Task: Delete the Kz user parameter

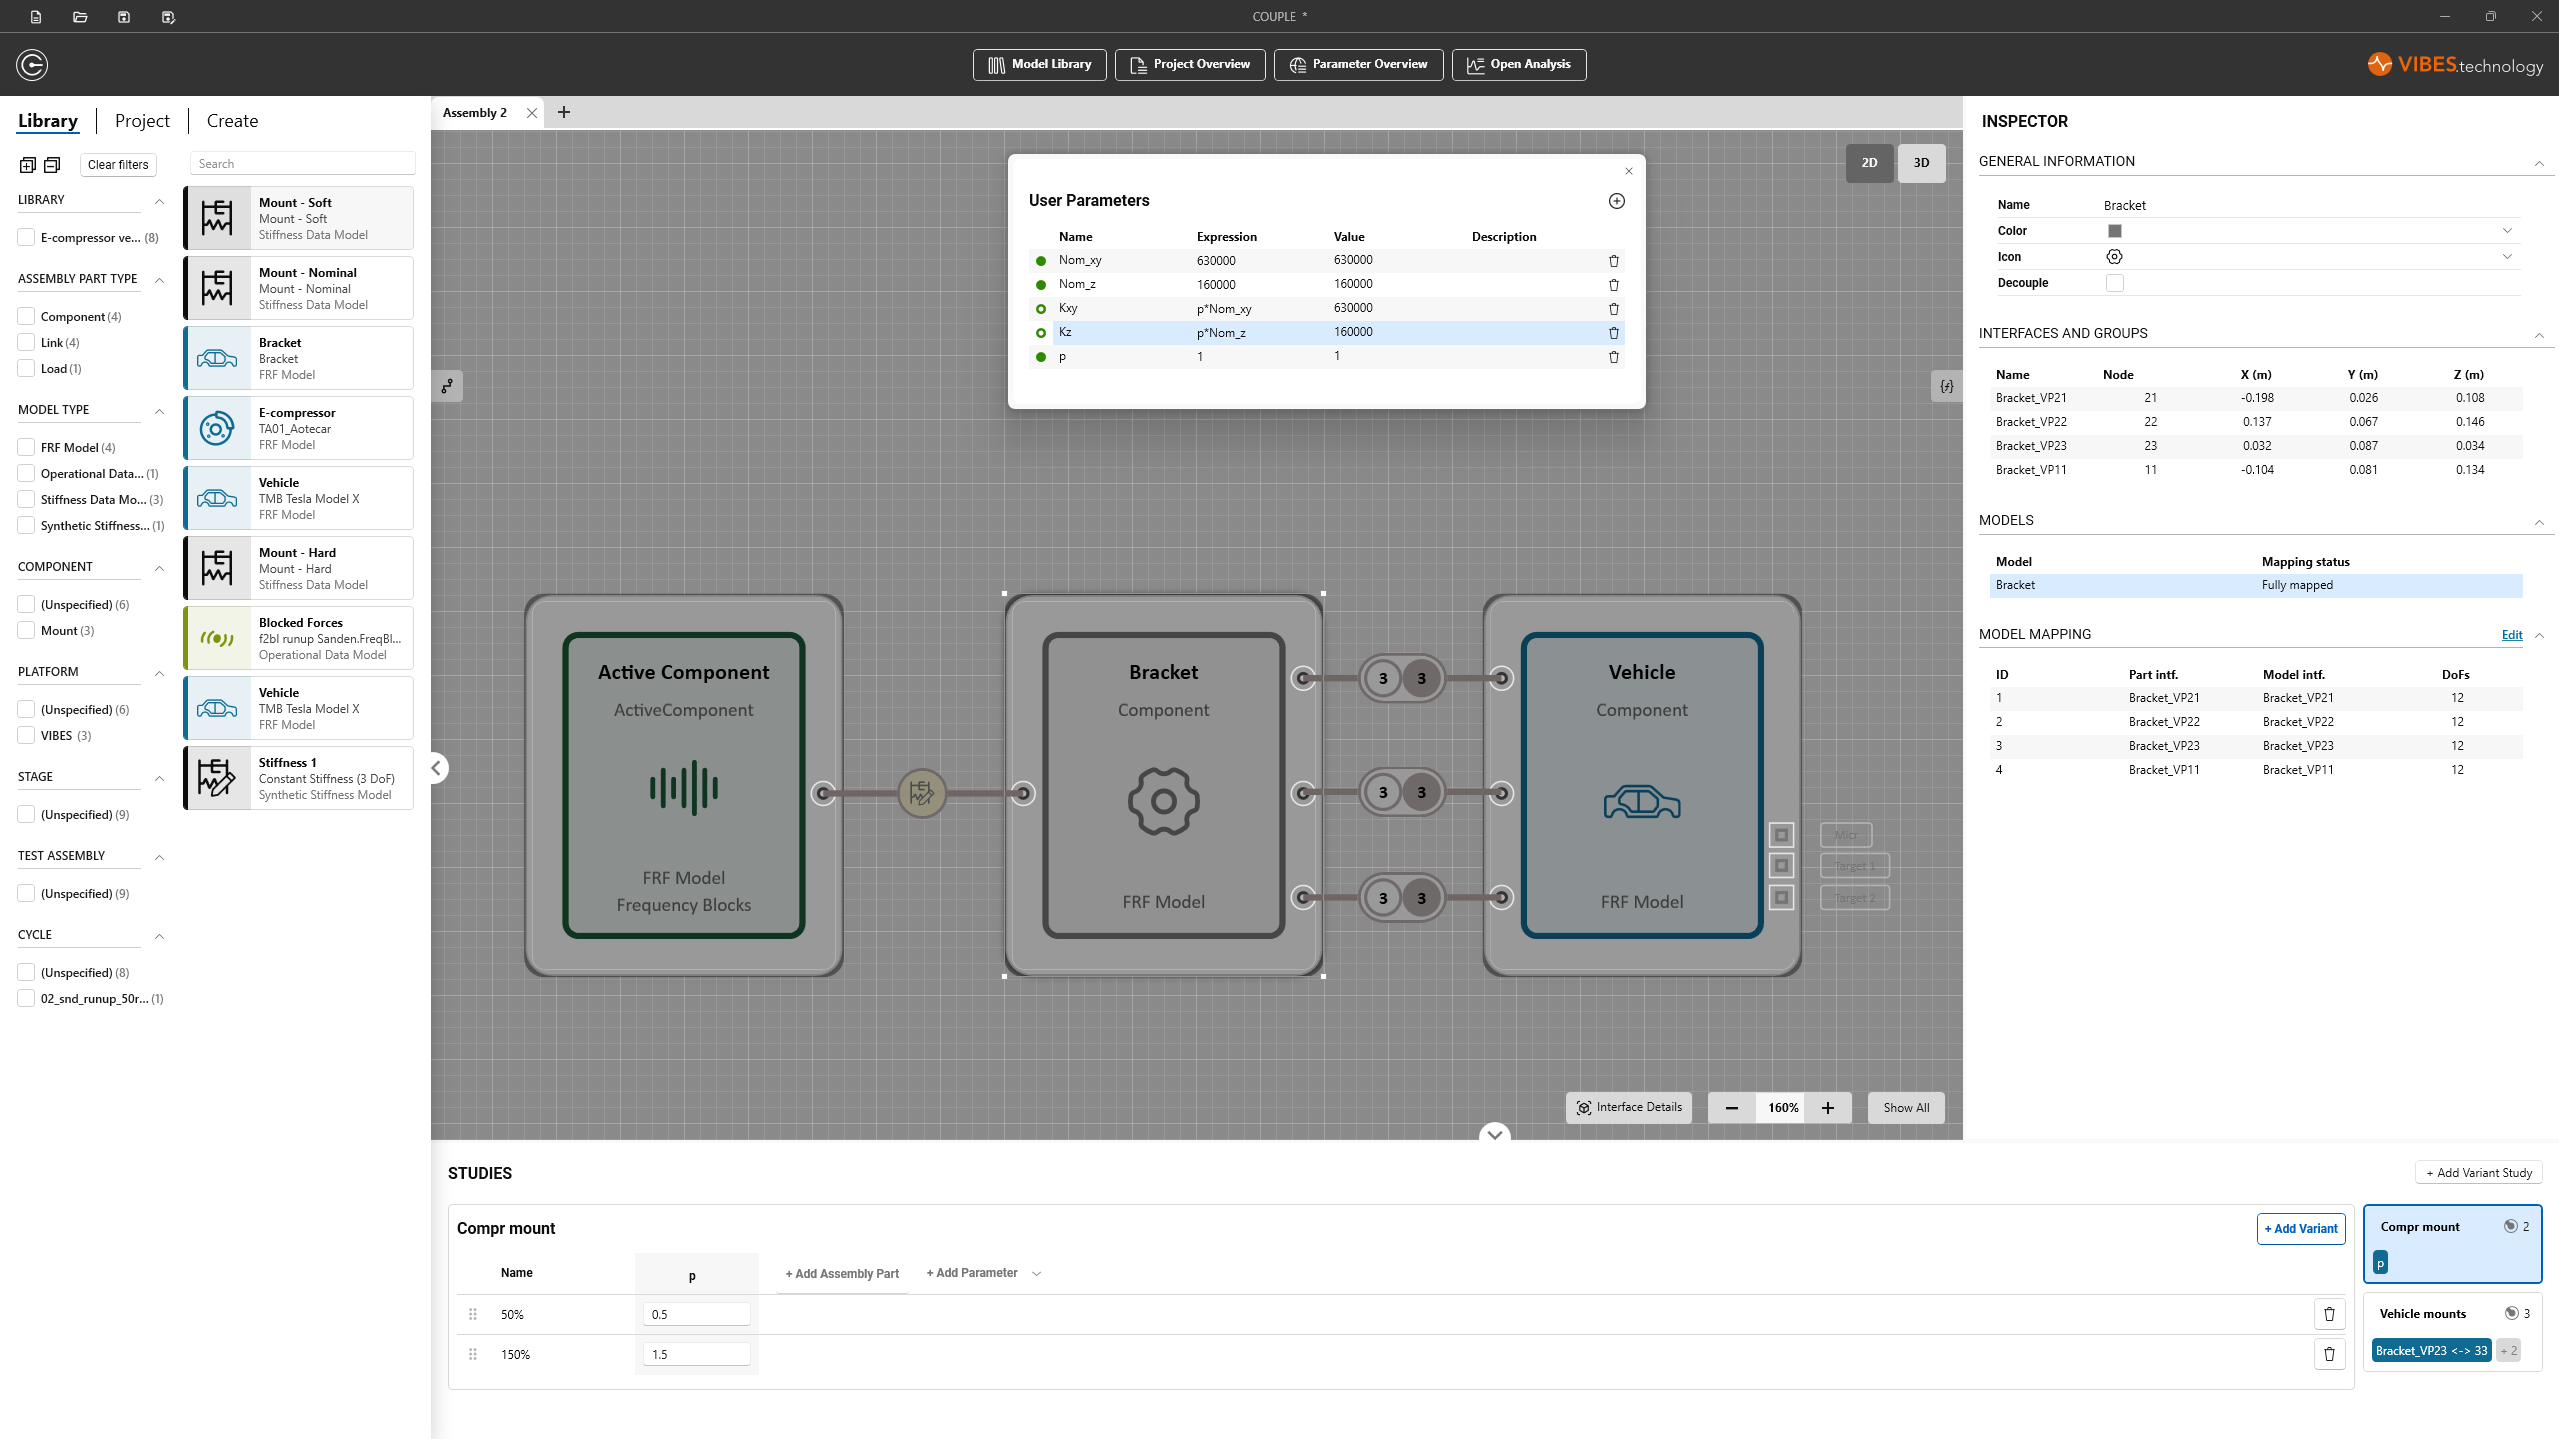Action: point(1613,333)
